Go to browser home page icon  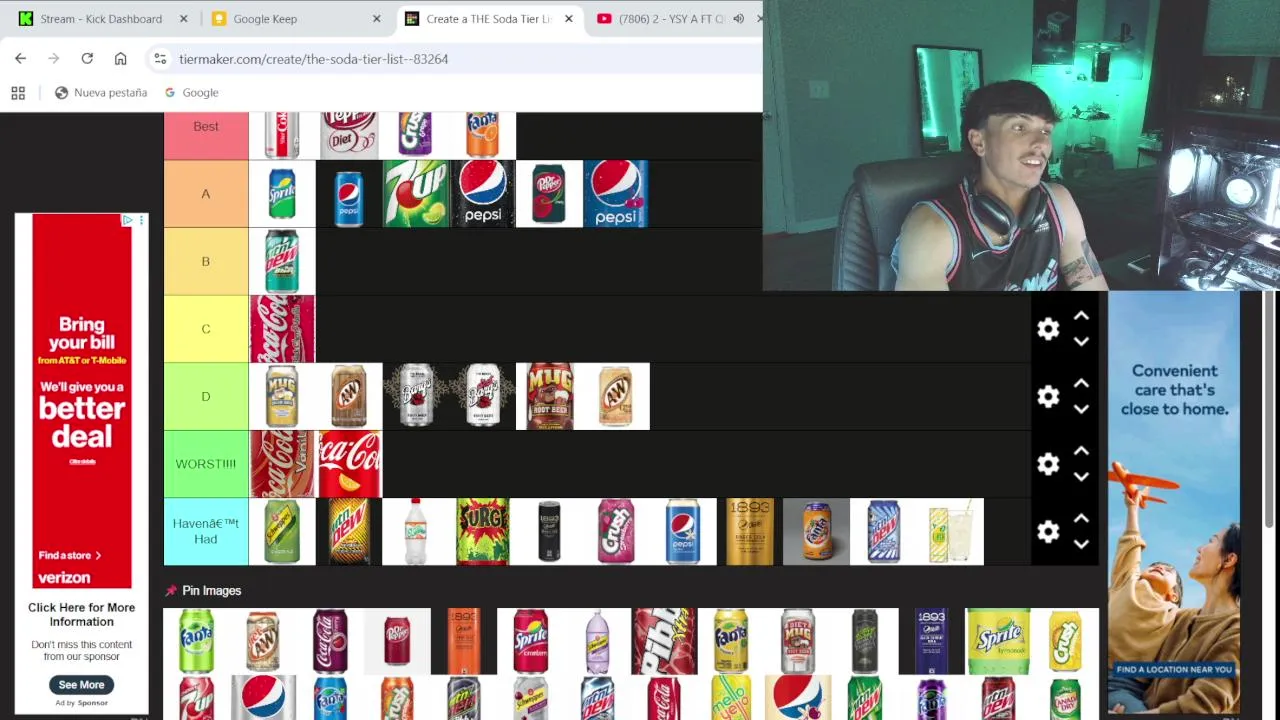120,59
